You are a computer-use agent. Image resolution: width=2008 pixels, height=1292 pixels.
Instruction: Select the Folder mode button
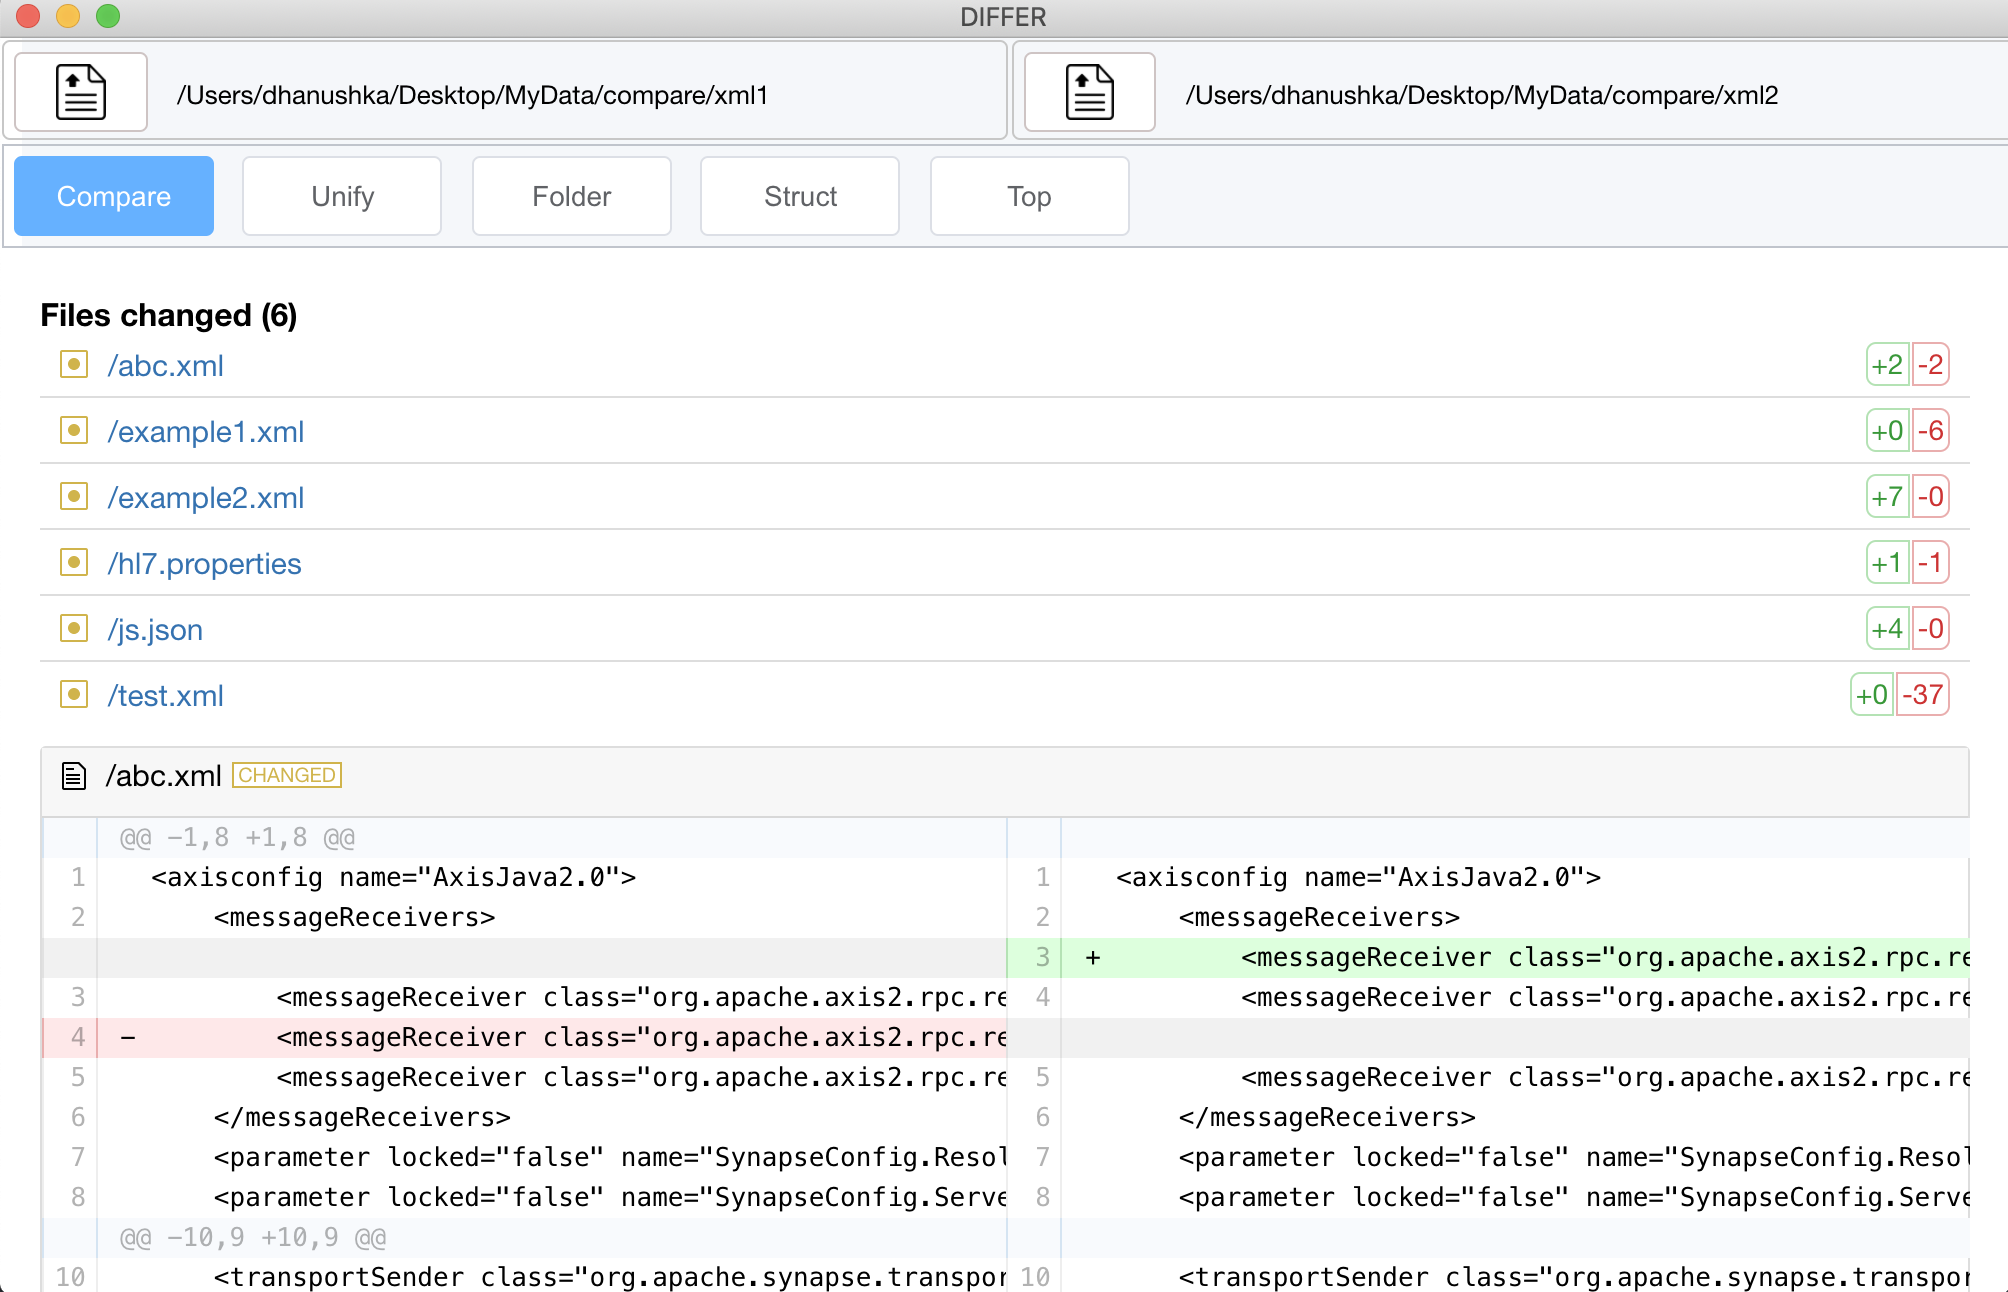(571, 196)
